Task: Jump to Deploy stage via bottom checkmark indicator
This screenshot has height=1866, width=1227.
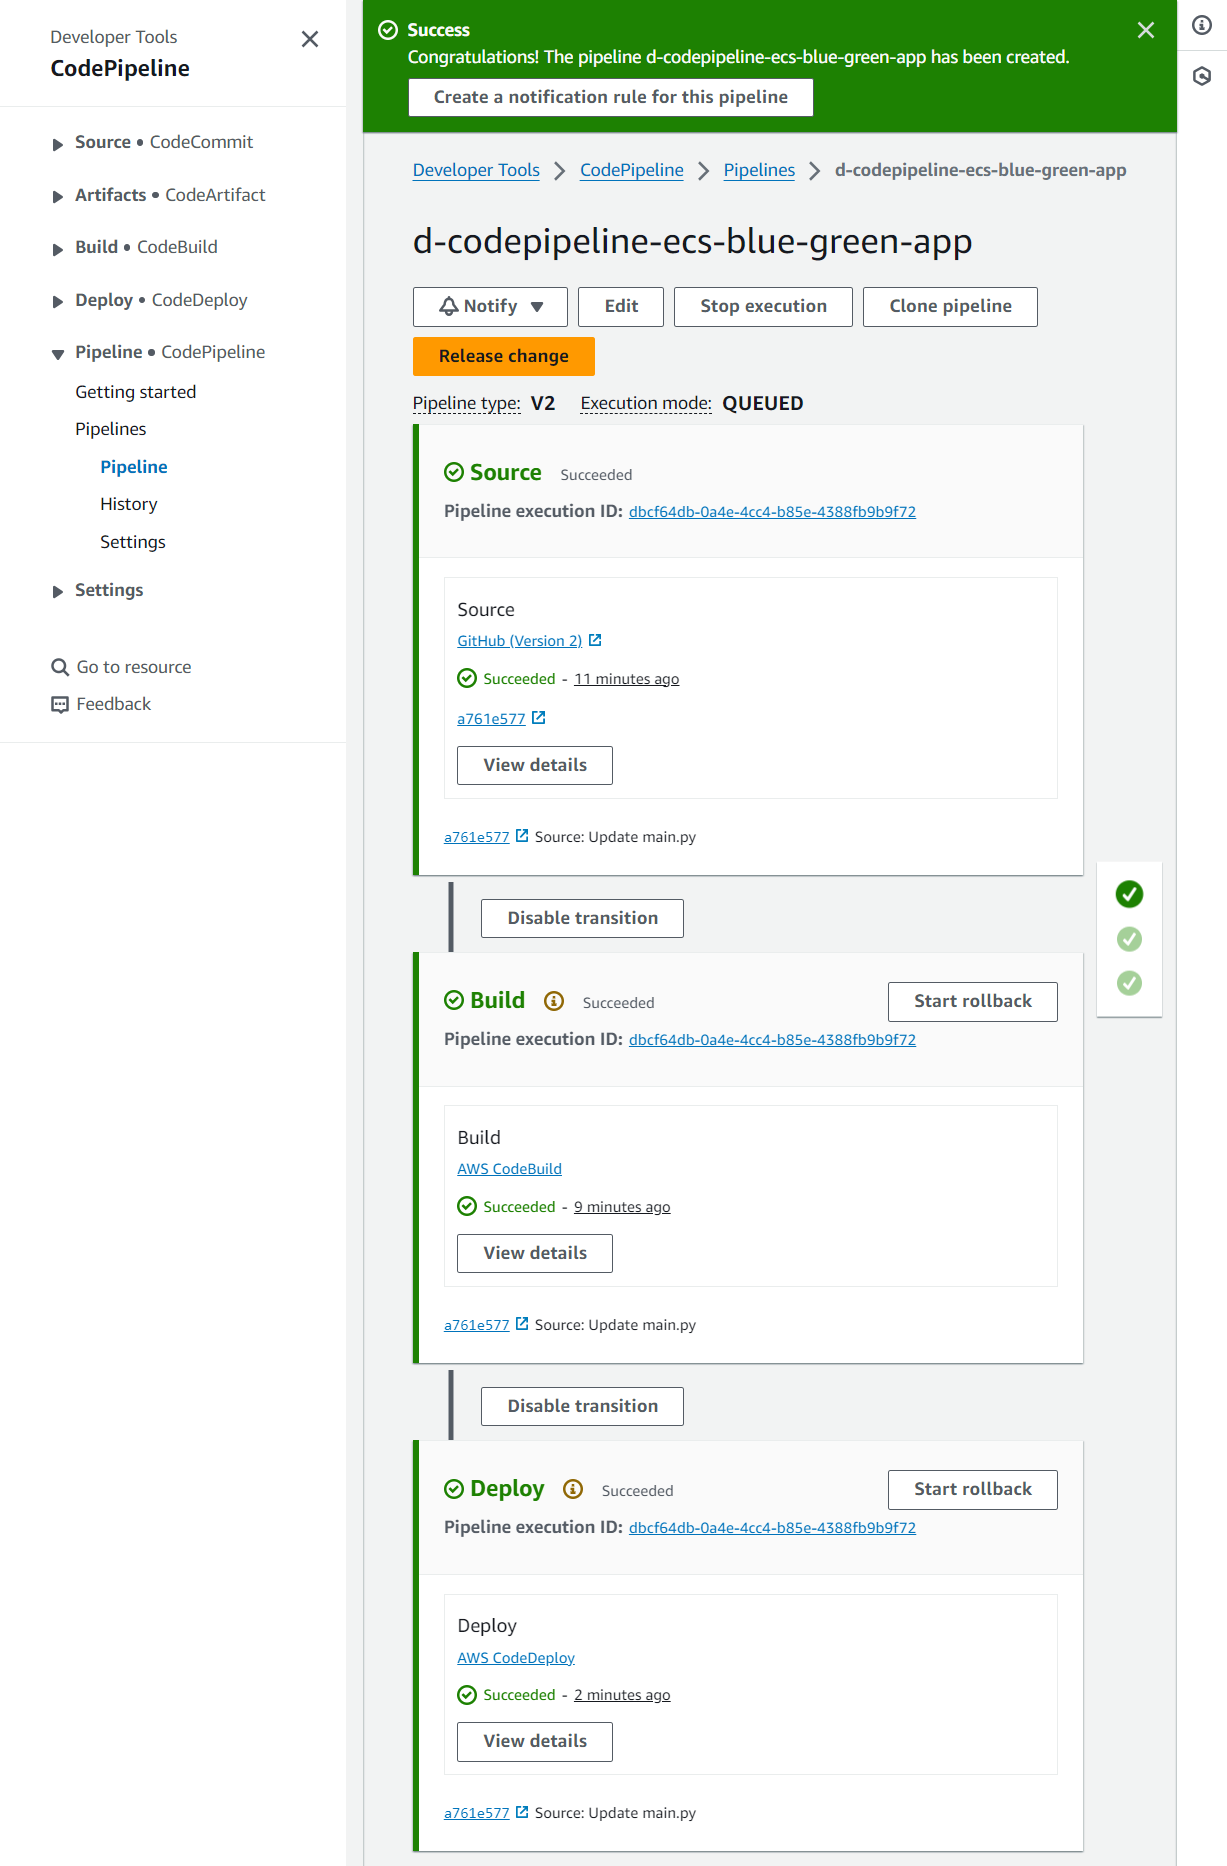Action: [1129, 983]
